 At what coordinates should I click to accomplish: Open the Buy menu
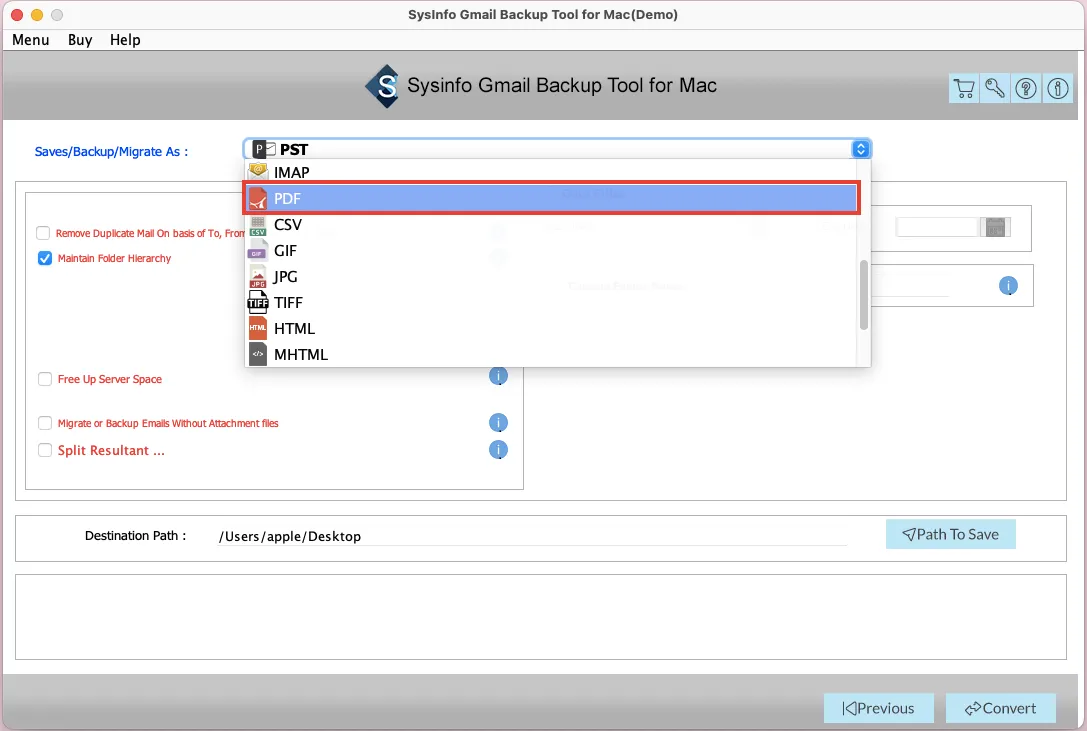(80, 40)
